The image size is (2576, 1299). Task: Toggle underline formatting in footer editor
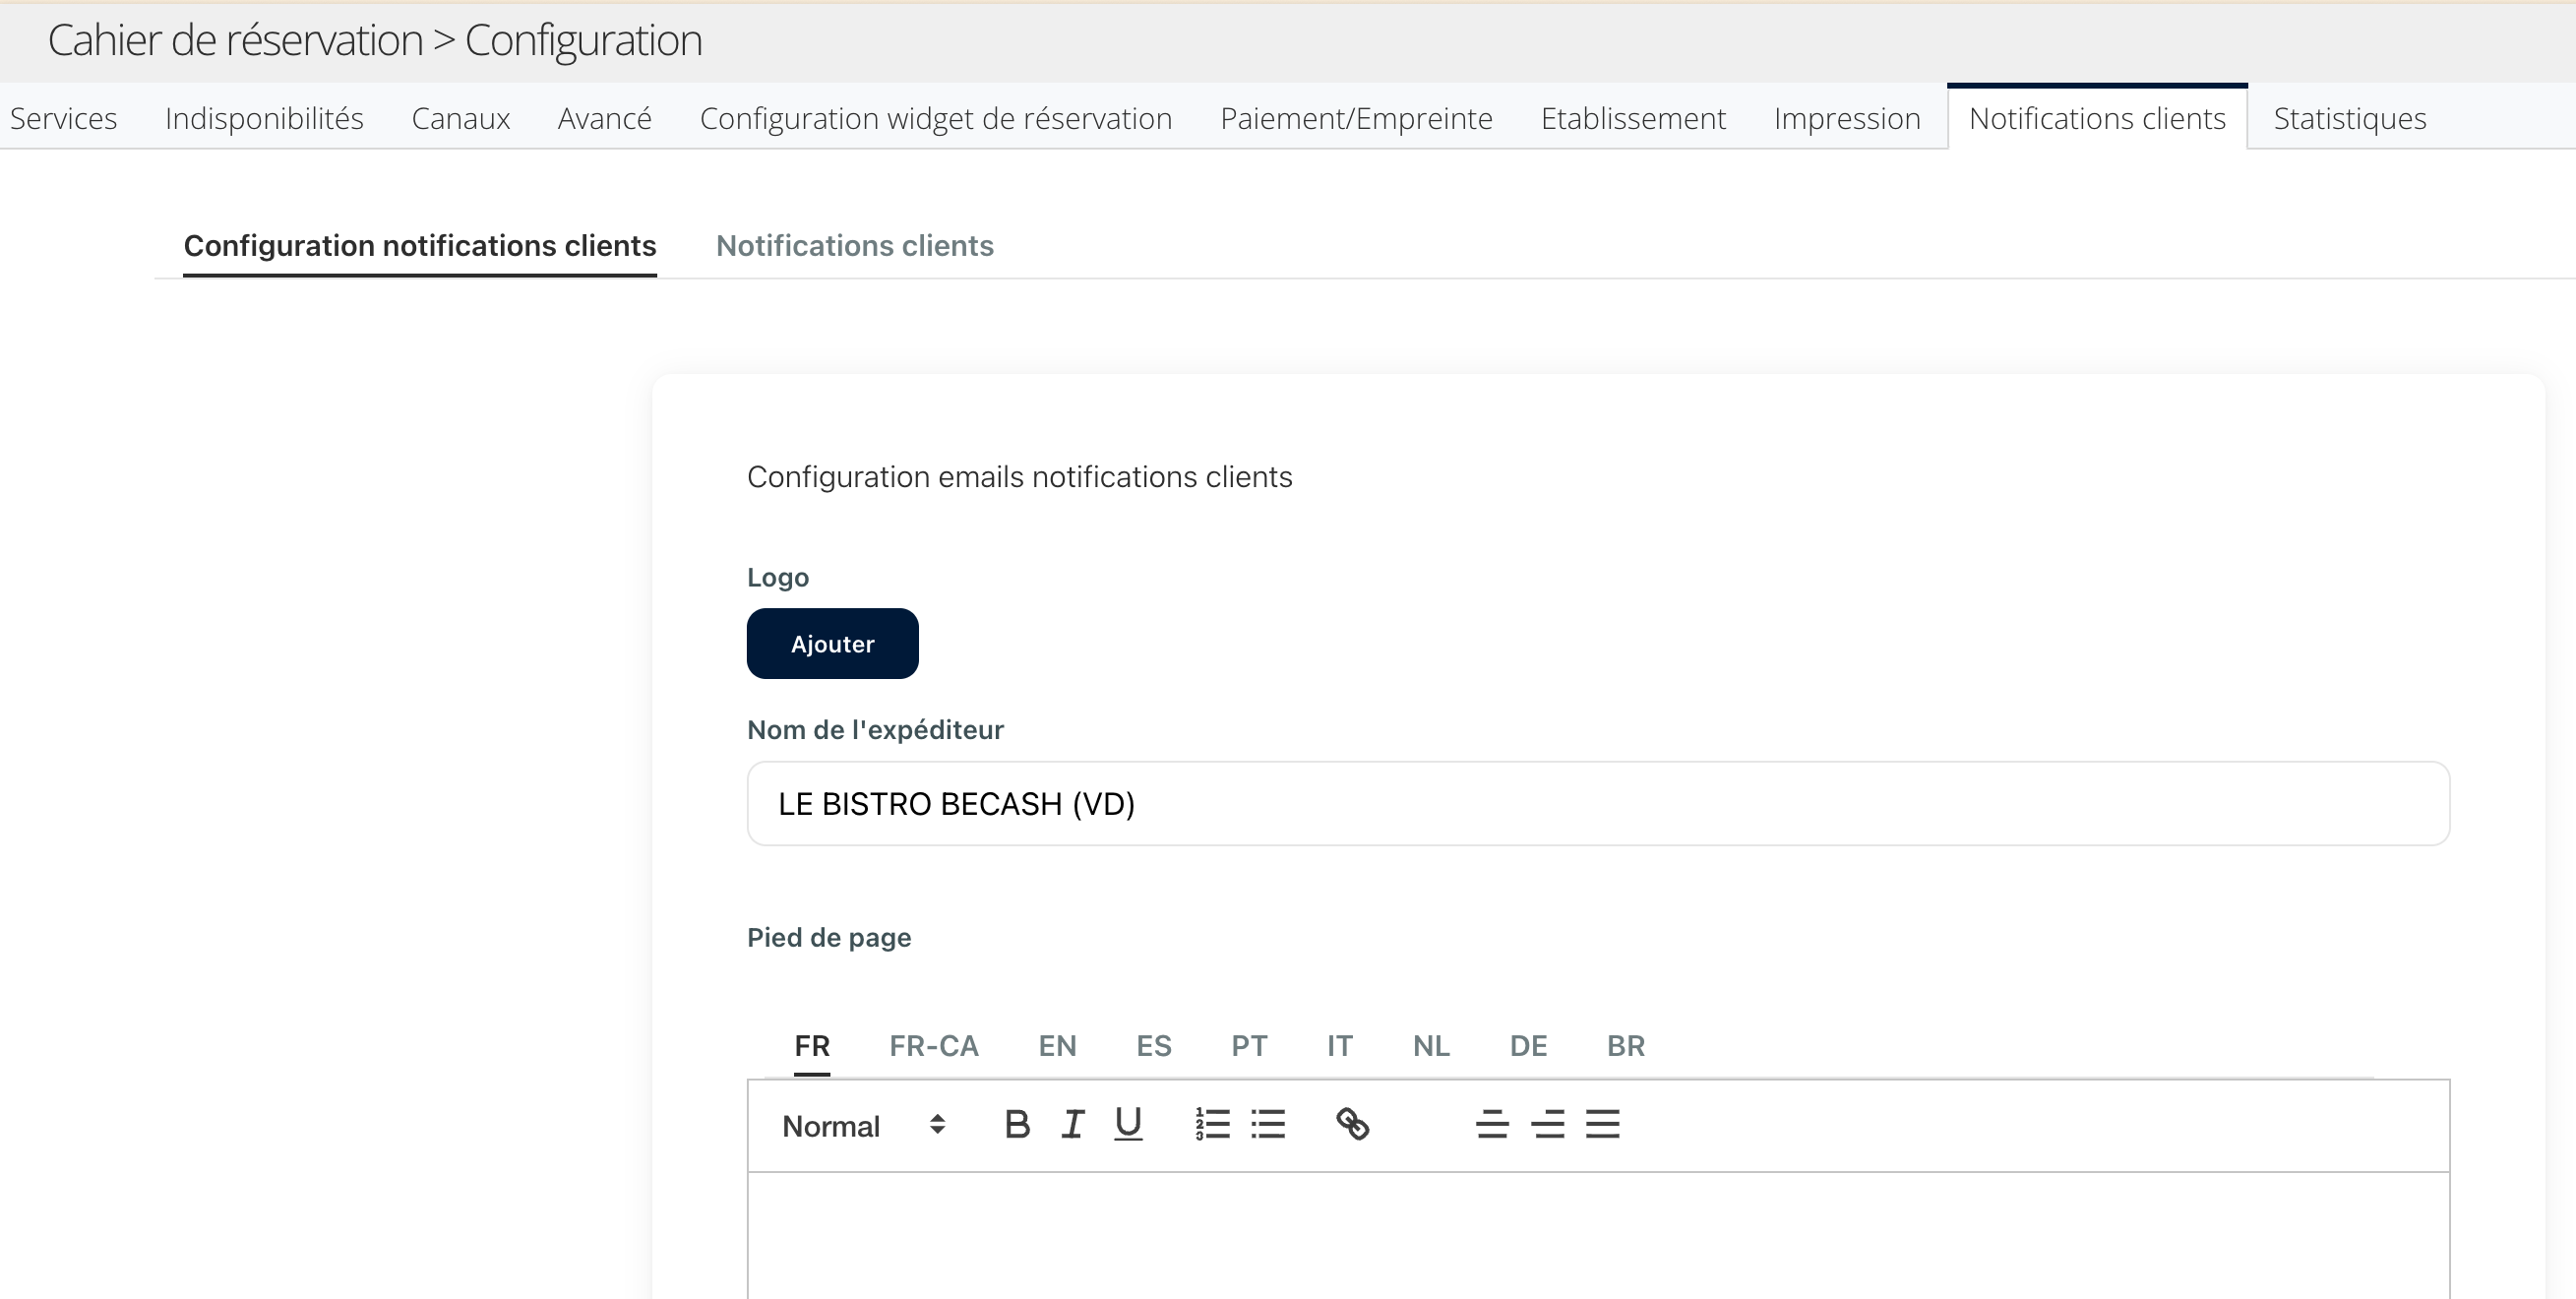tap(1128, 1125)
